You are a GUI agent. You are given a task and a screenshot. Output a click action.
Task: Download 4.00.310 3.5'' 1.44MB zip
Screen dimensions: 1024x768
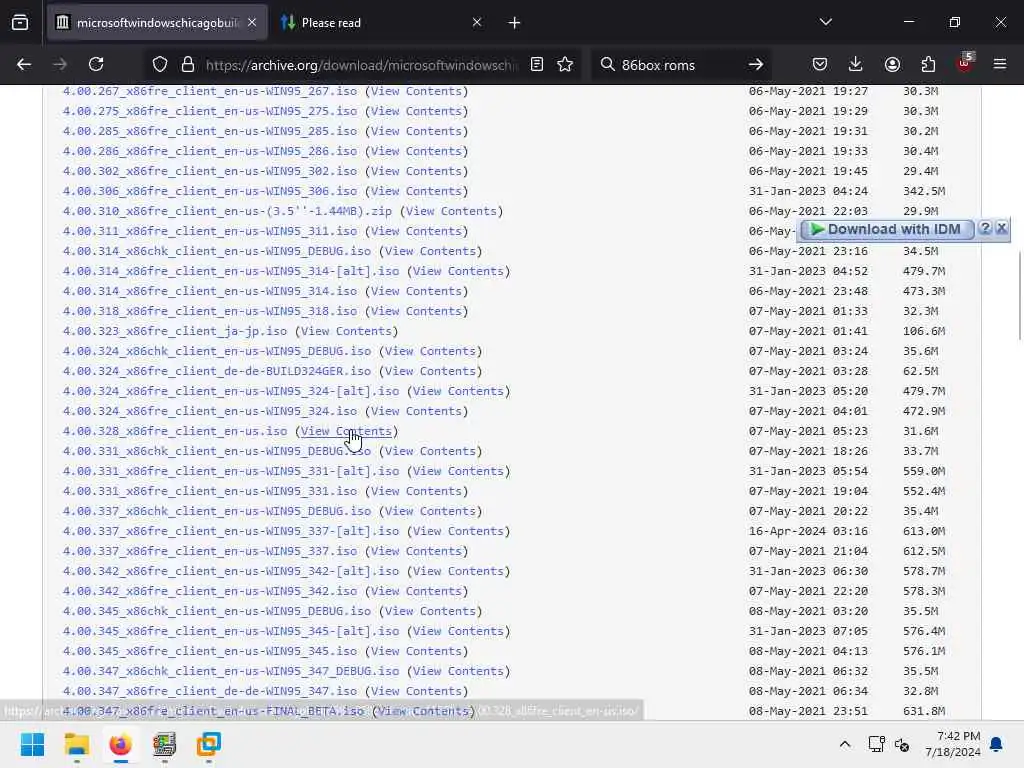pyautogui.click(x=227, y=211)
